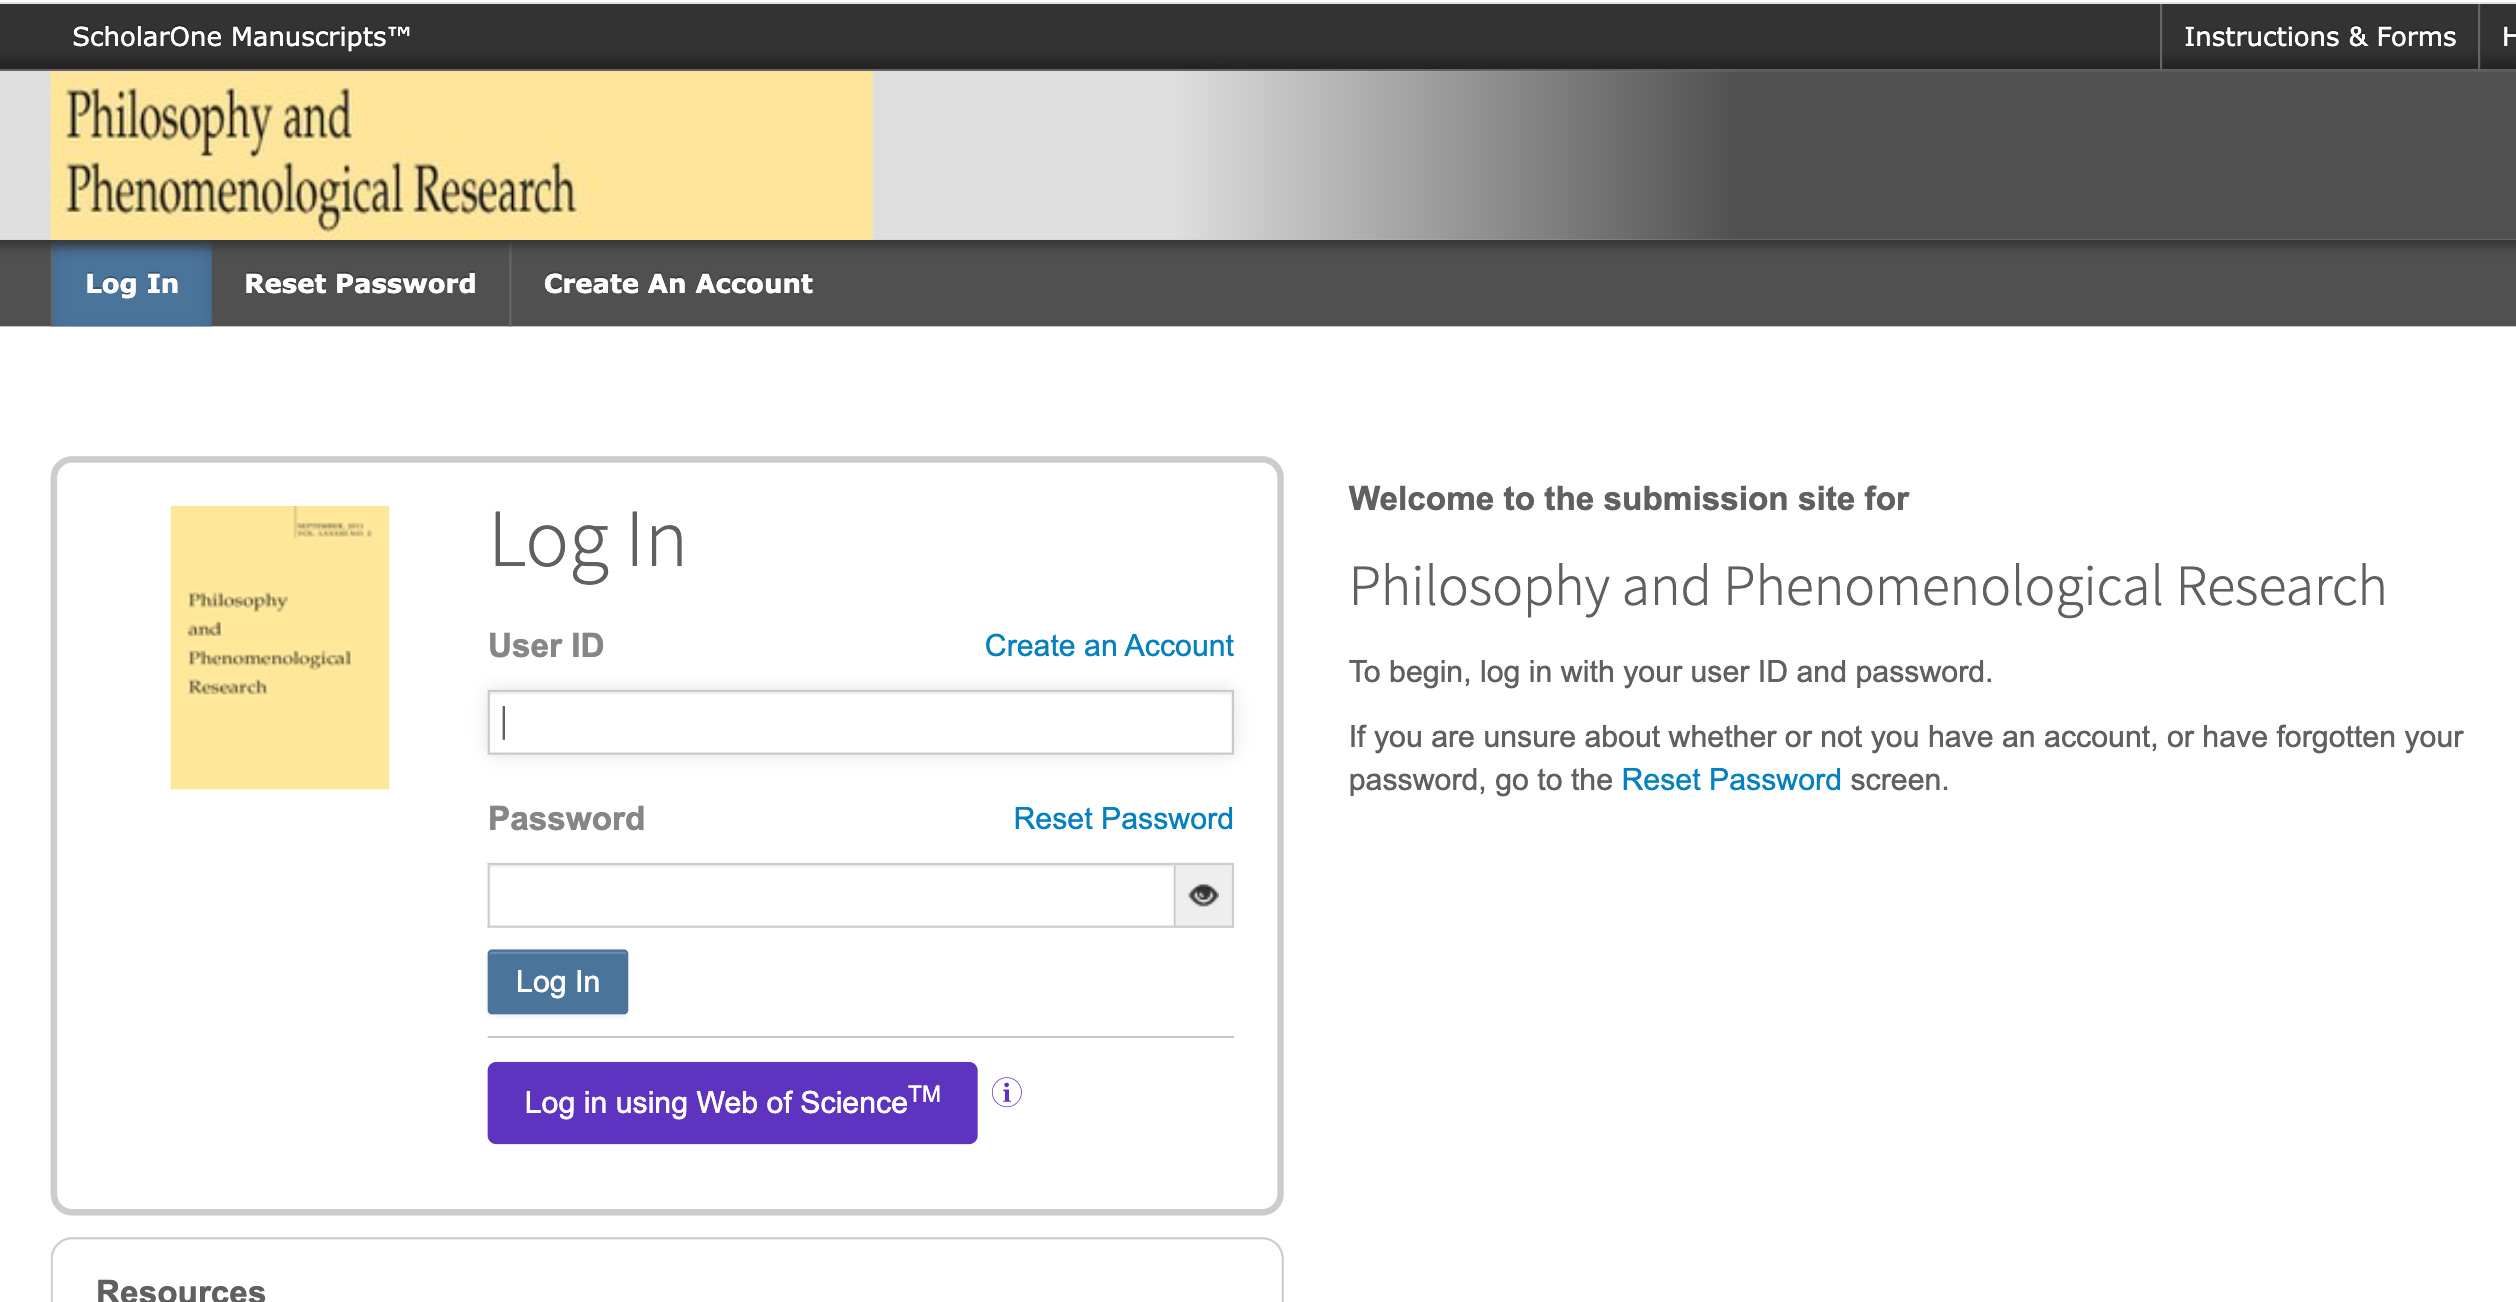Click Log in using Web of Science
The image size is (2516, 1302).
pos(732,1102)
